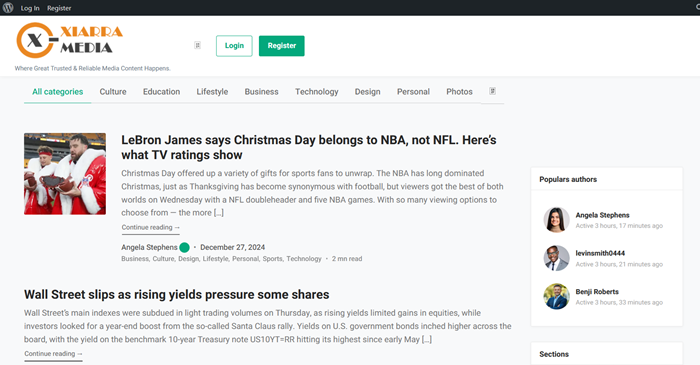Switch to Personal category tab
The height and width of the screenshot is (365, 700).
point(413,91)
